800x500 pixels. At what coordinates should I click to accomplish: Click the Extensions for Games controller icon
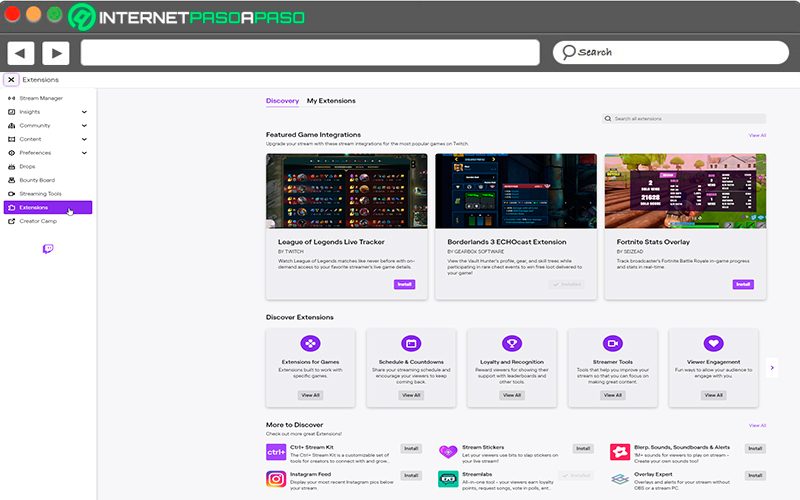pos(310,343)
